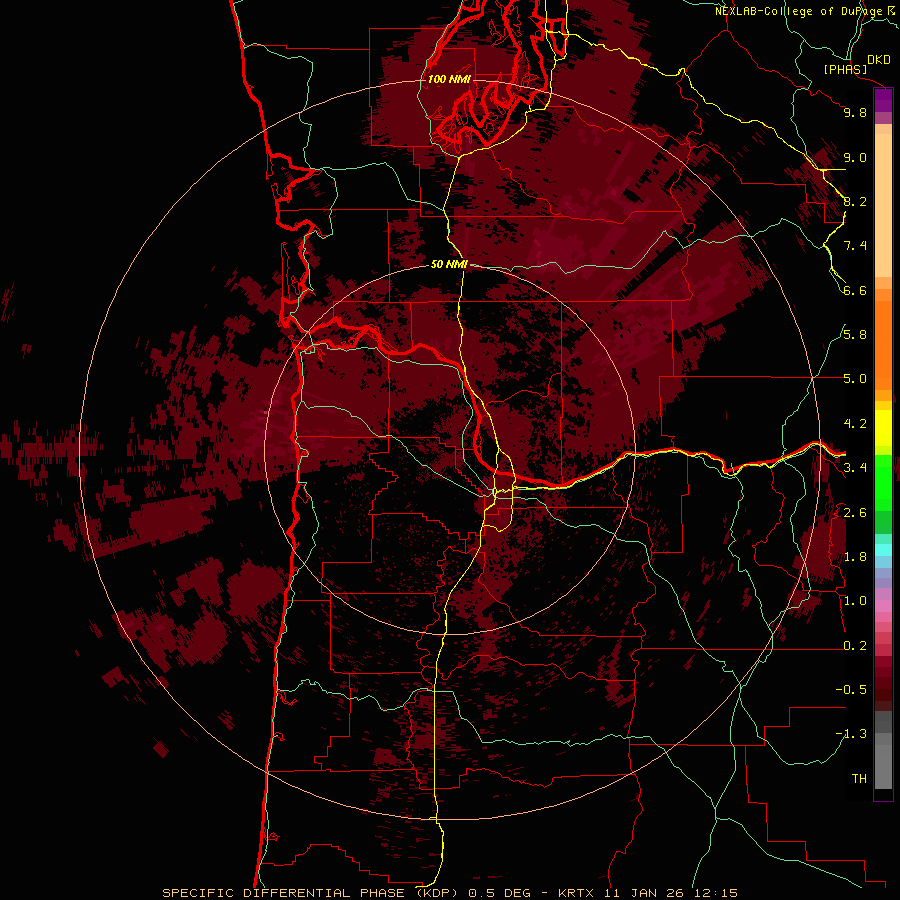Click the orange segment of the color bar
Viewport: 900px width, 900px height.
tap(883, 346)
